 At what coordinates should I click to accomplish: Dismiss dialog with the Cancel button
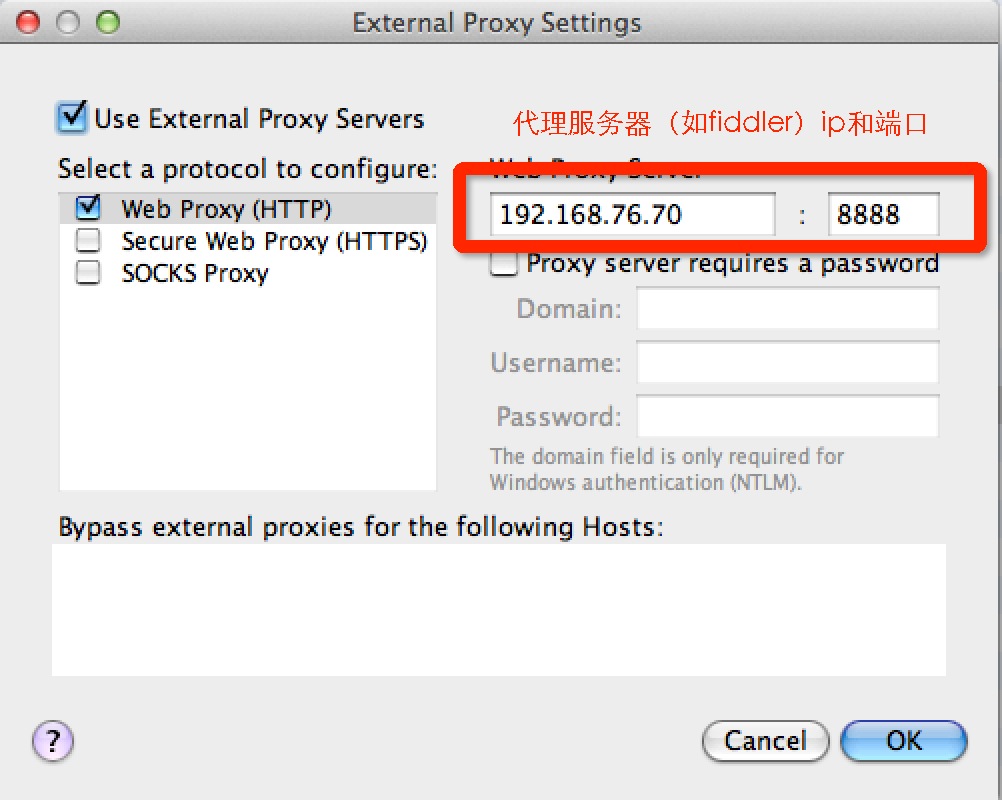pyautogui.click(x=765, y=741)
